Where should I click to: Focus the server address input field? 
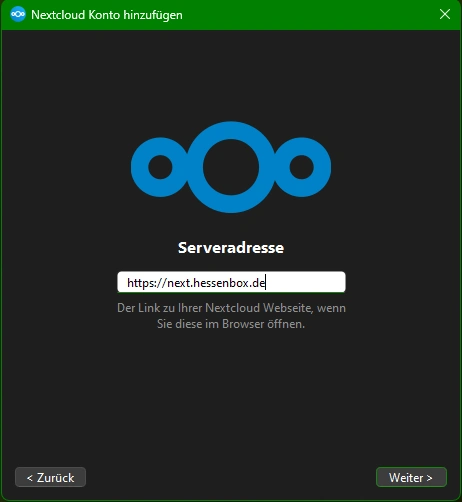231,282
